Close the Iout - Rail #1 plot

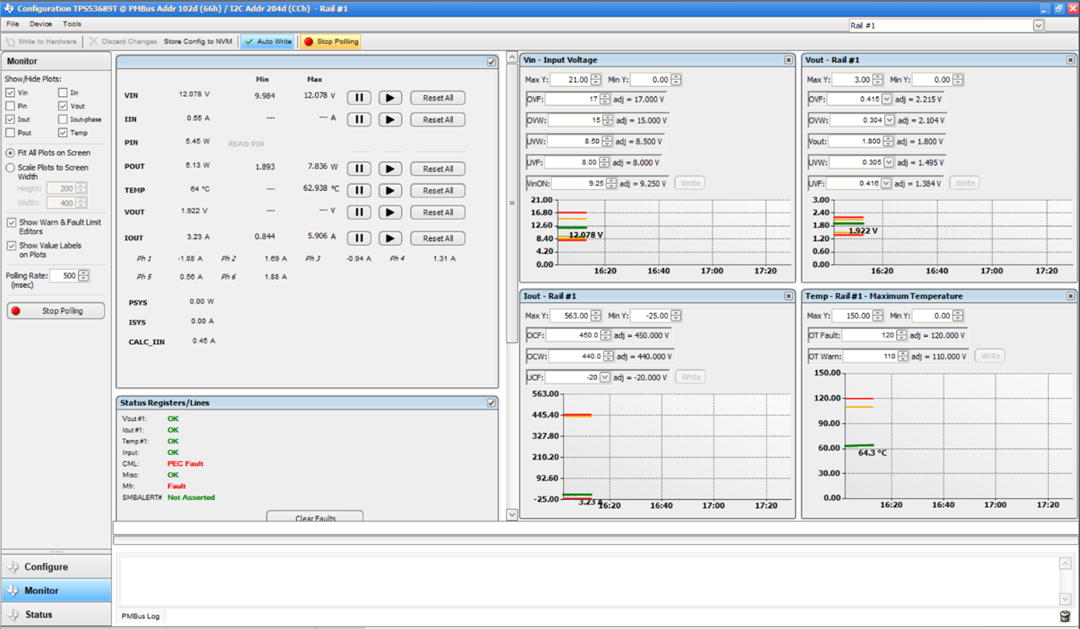(788, 296)
